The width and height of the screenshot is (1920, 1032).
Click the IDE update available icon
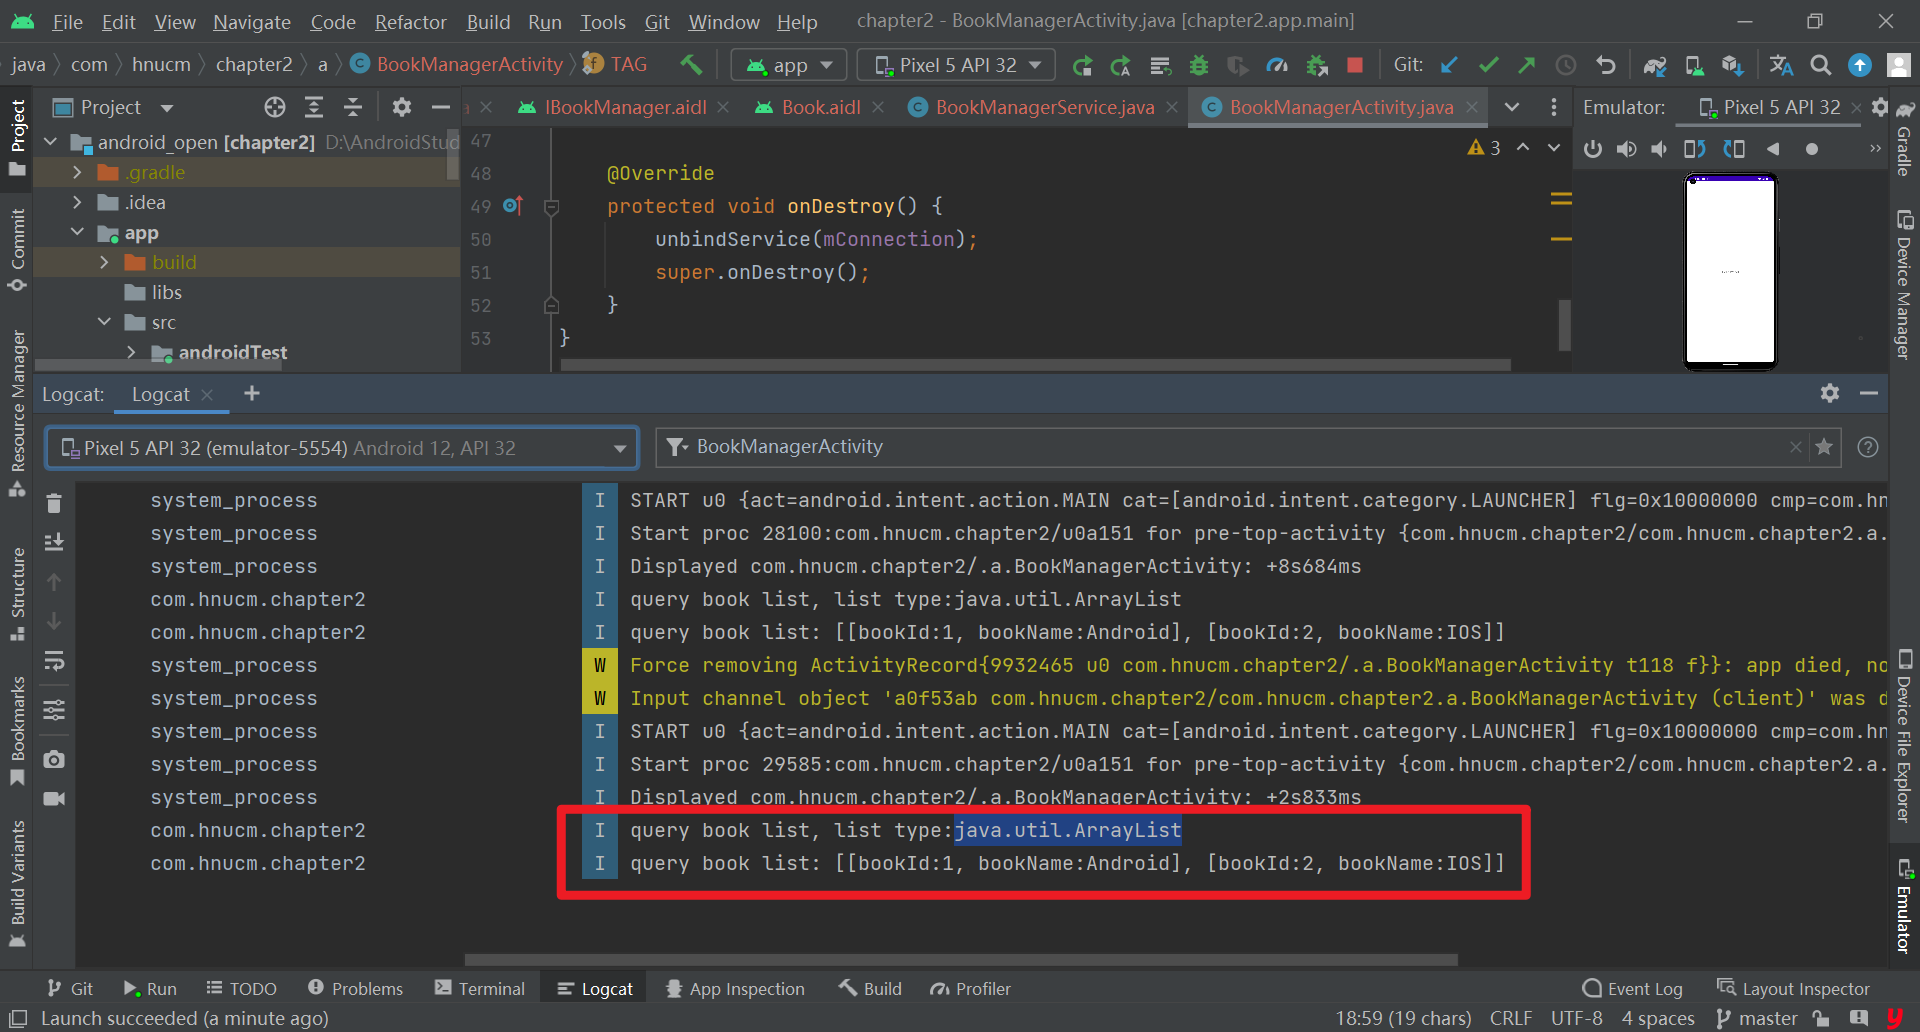1860,65
